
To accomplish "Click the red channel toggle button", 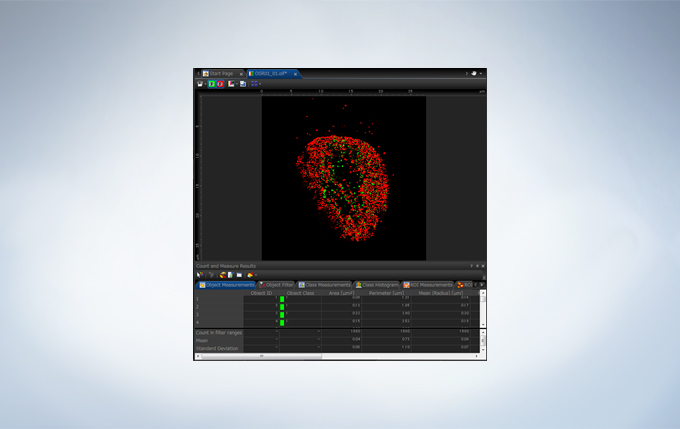I will pos(220,84).
